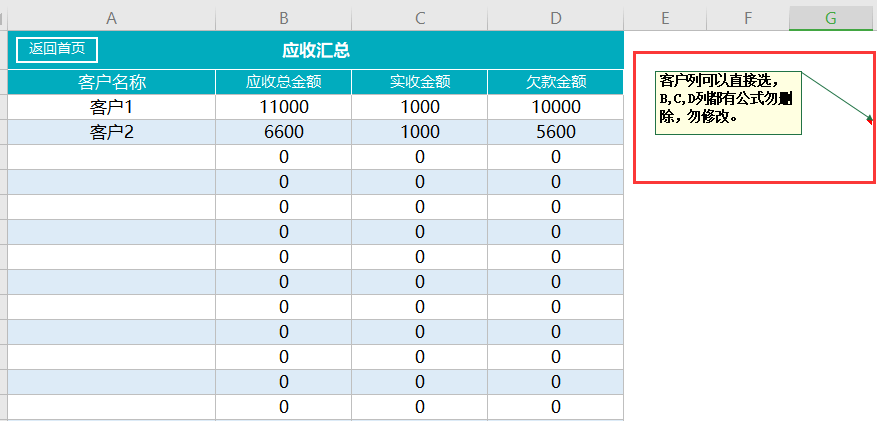
Task: Click the red comment indicator triangle
Action: pyautogui.click(x=870, y=119)
